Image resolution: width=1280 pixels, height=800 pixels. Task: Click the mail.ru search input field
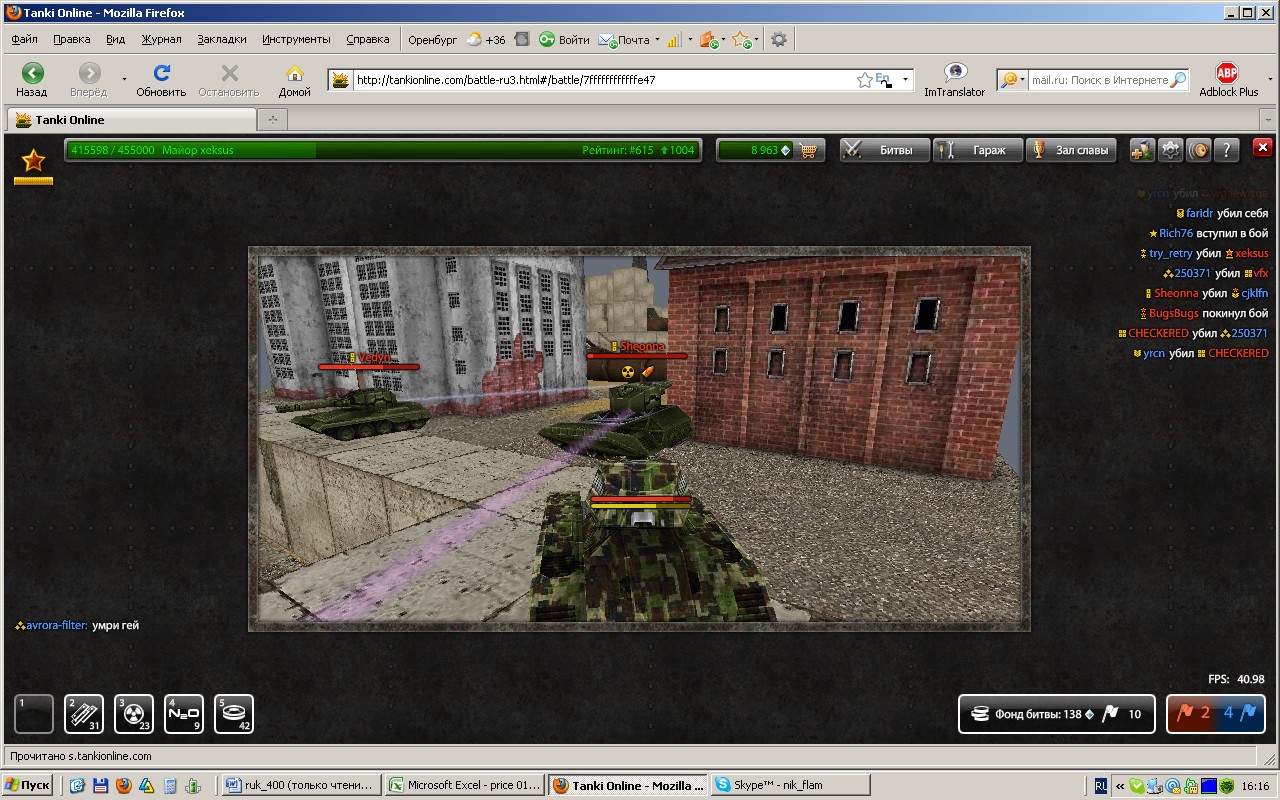[x=1099, y=80]
